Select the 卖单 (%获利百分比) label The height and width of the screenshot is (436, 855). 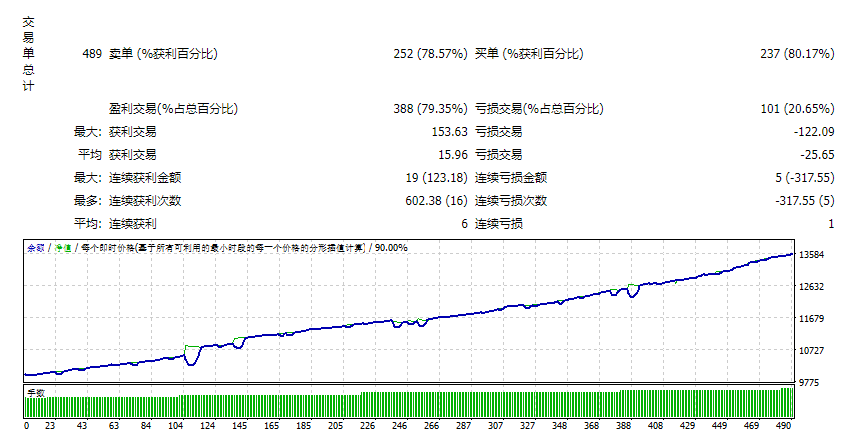[163, 54]
